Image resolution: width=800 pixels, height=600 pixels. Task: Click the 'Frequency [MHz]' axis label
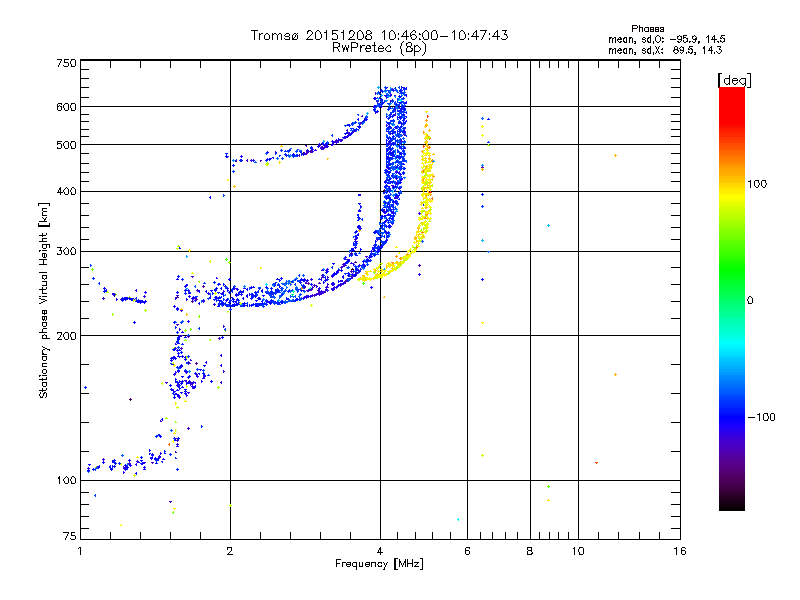pyautogui.click(x=379, y=564)
